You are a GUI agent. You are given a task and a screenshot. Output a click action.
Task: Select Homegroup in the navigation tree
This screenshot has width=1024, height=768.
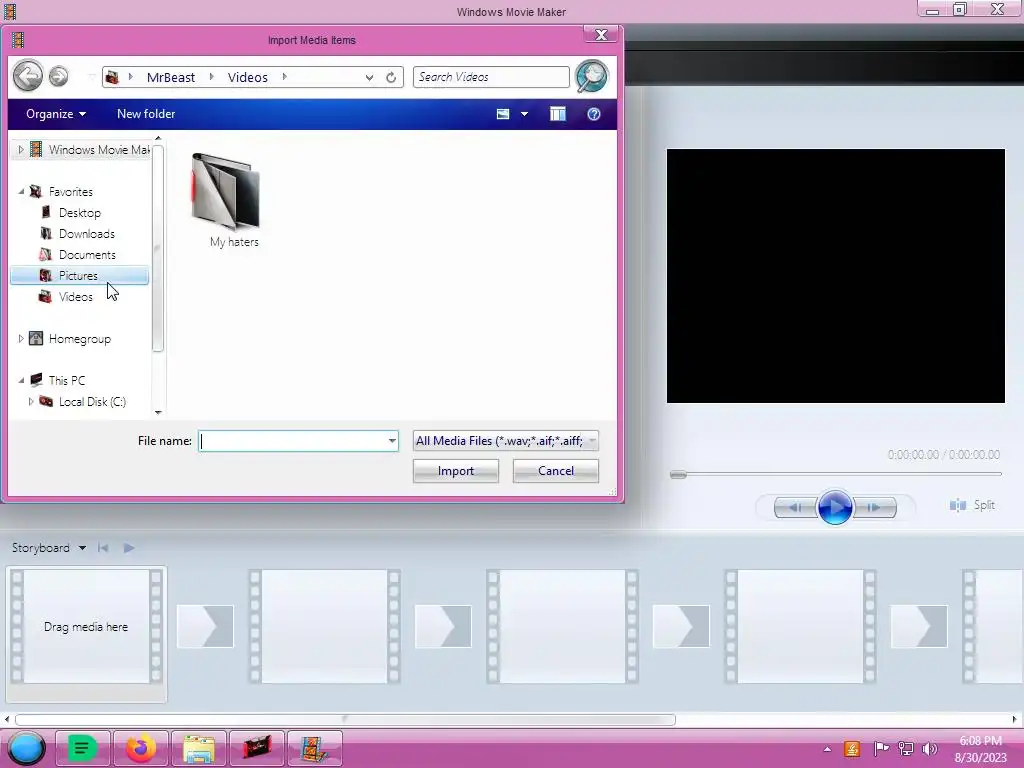[x=80, y=339]
